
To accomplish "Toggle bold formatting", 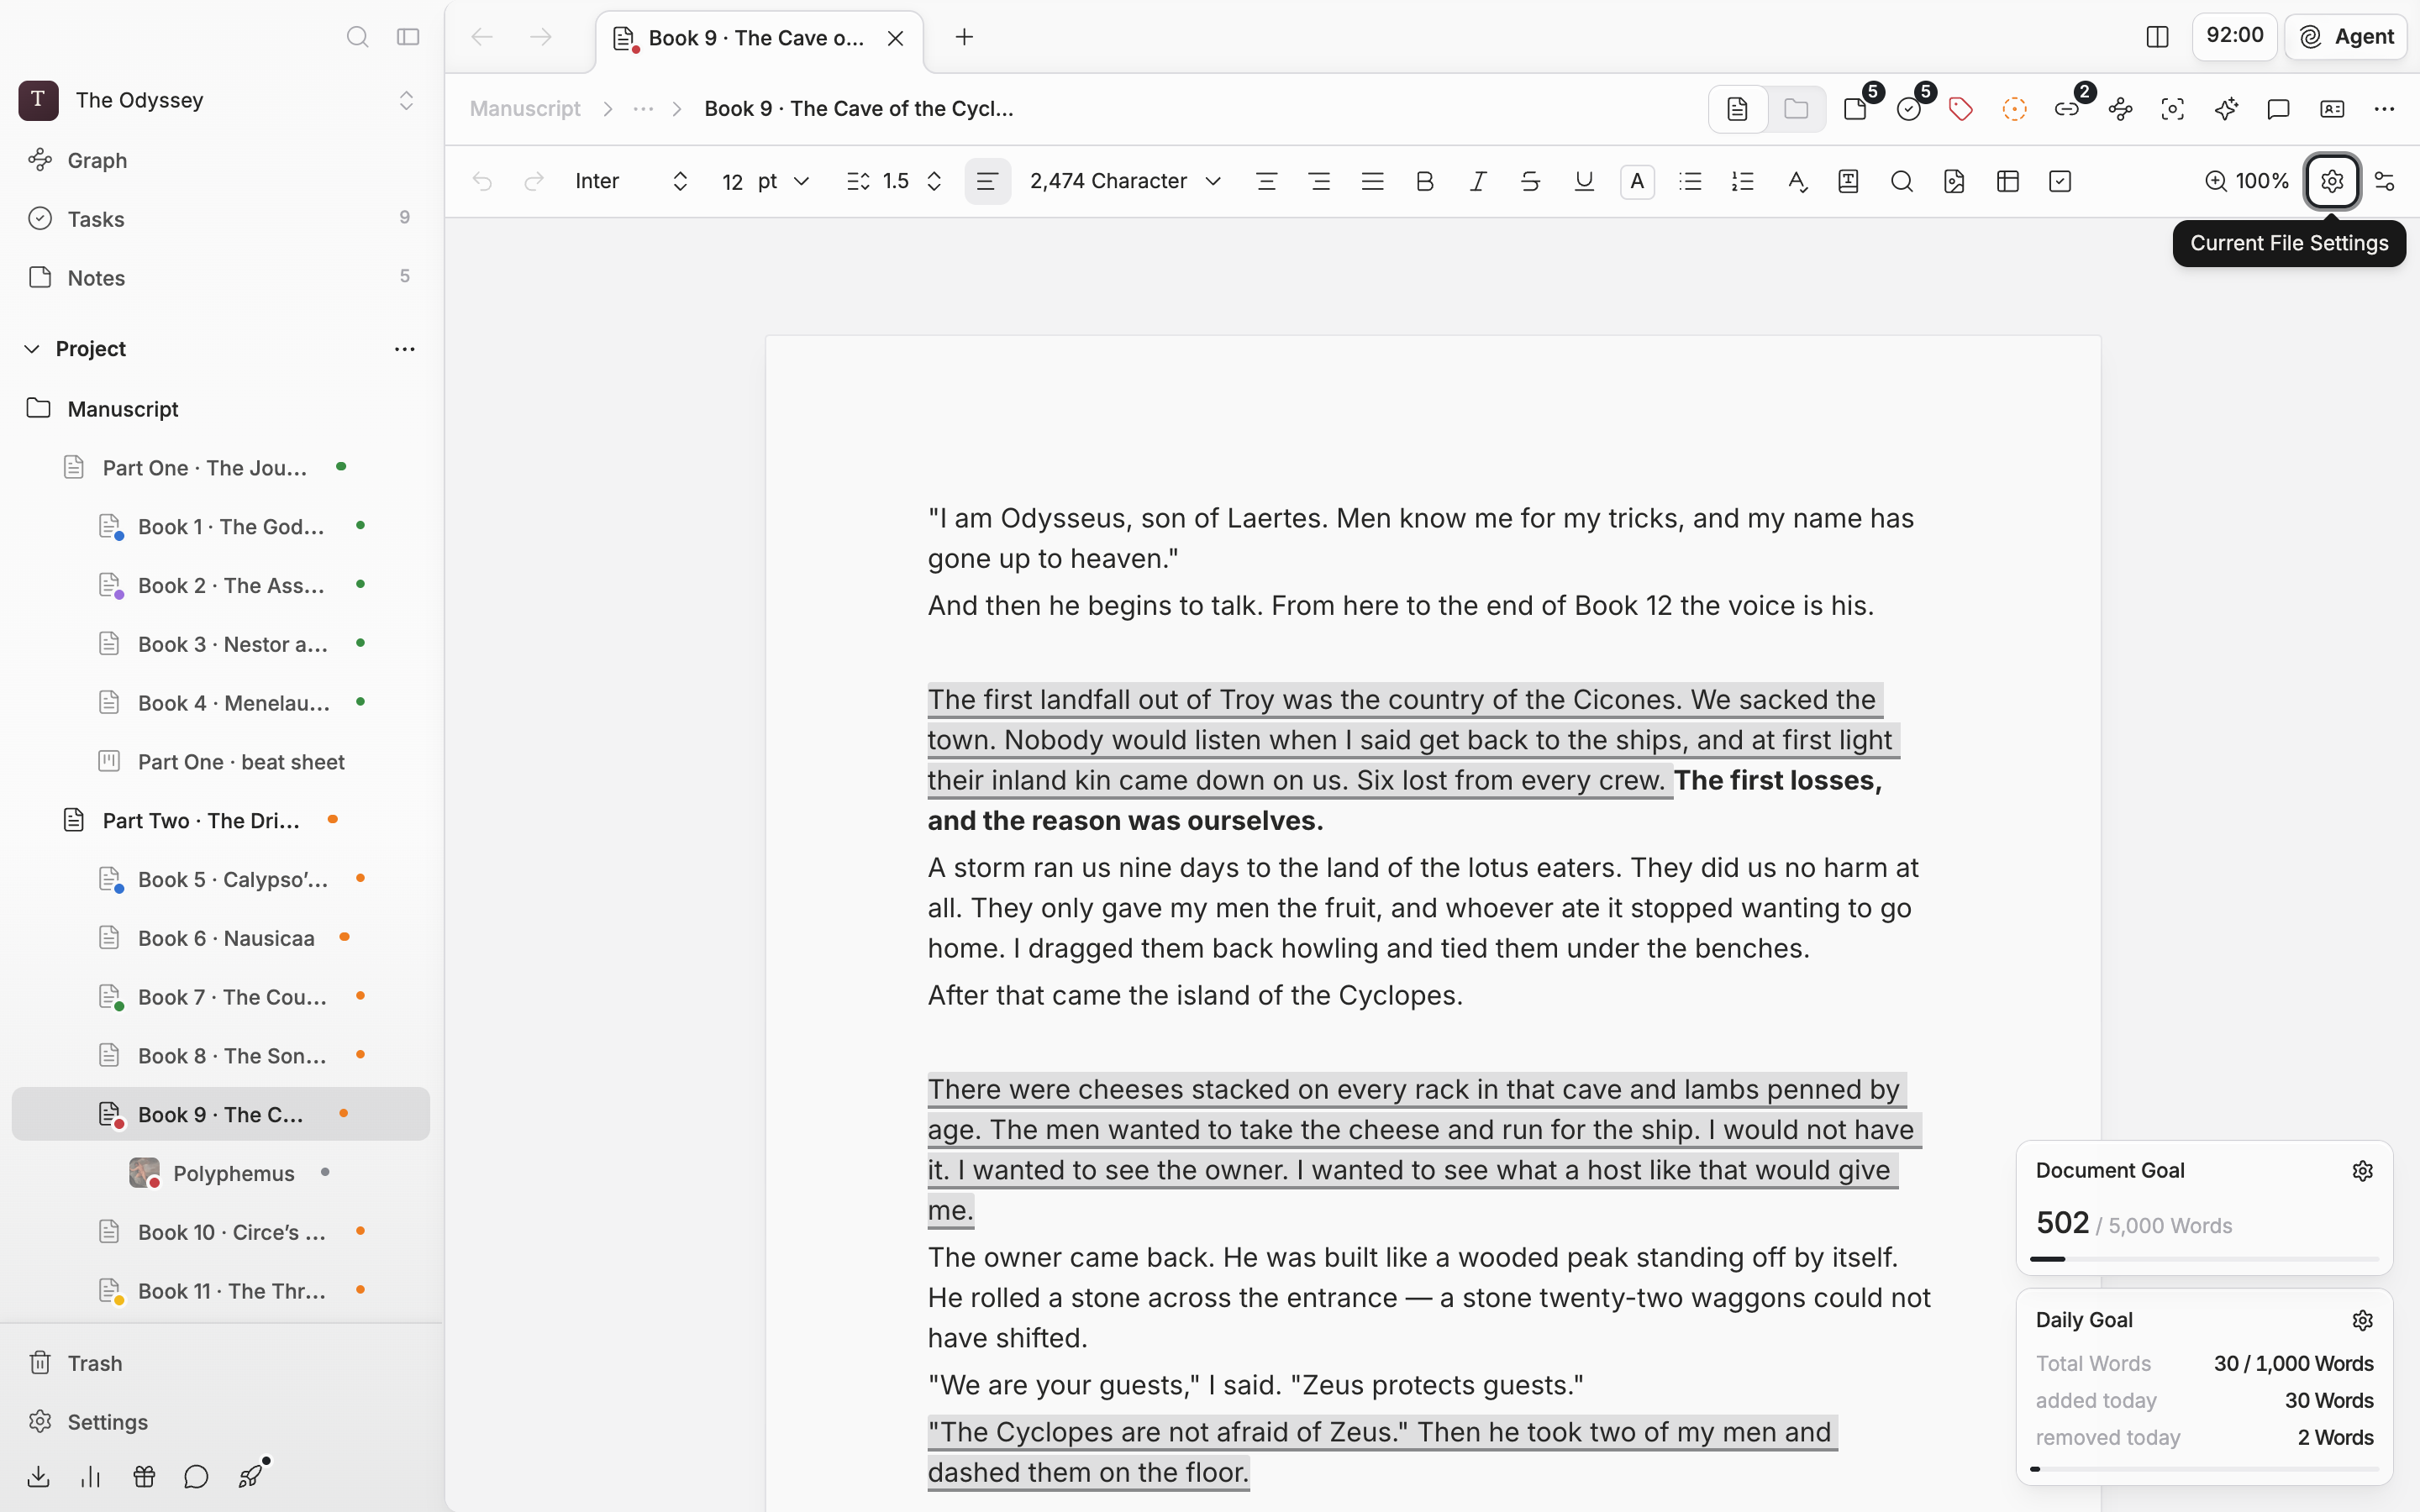I will pyautogui.click(x=1425, y=181).
